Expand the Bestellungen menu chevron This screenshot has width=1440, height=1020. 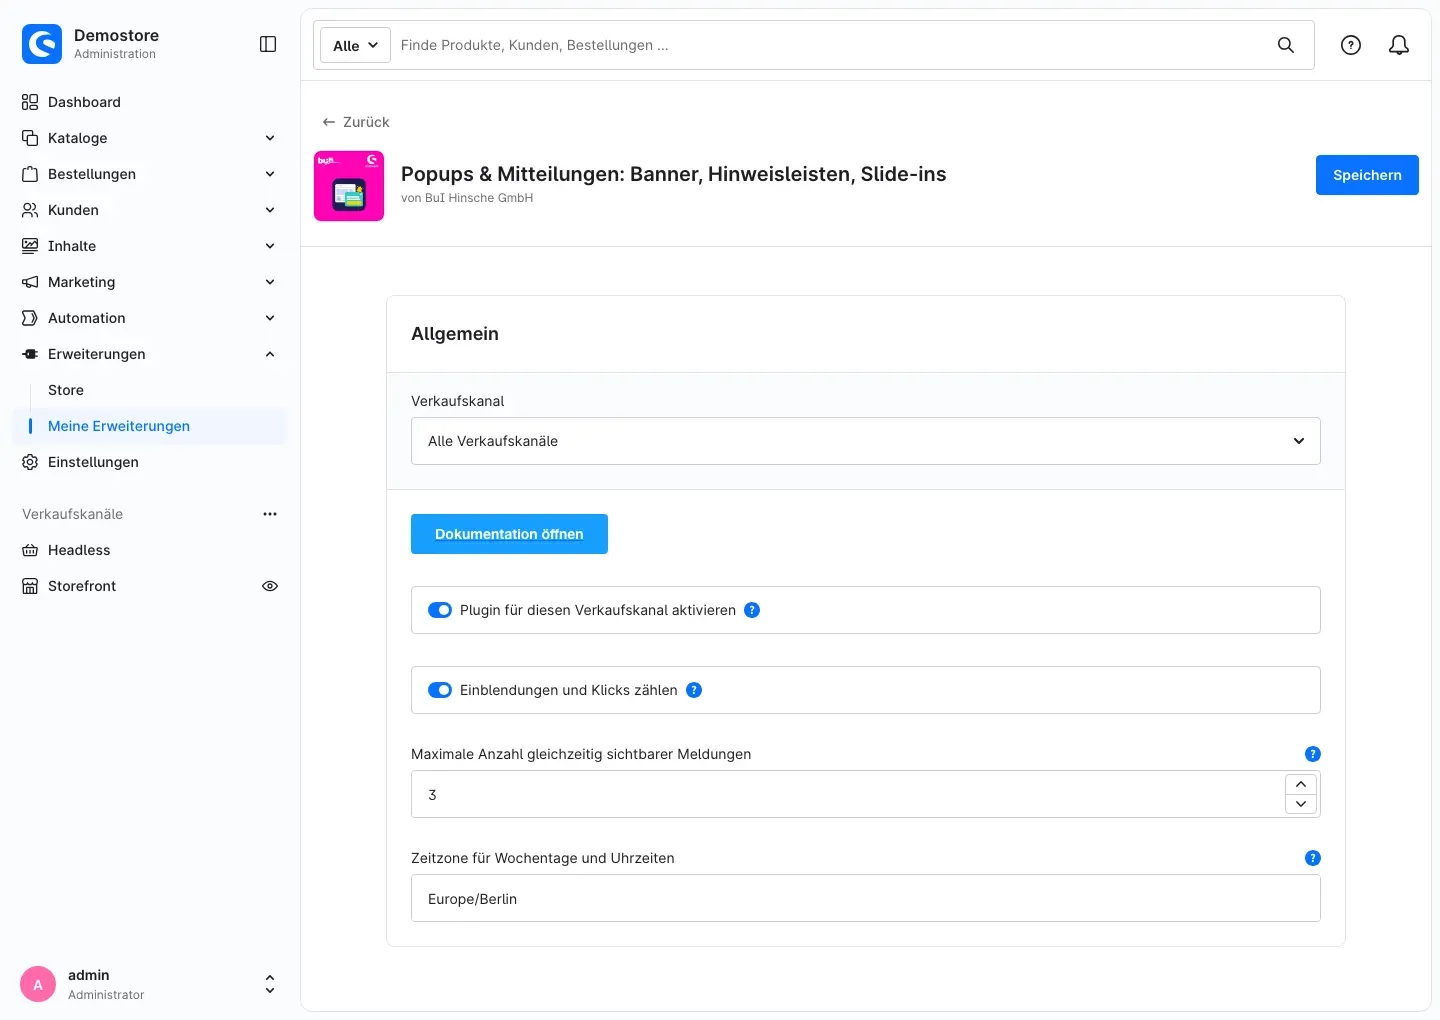coord(270,174)
